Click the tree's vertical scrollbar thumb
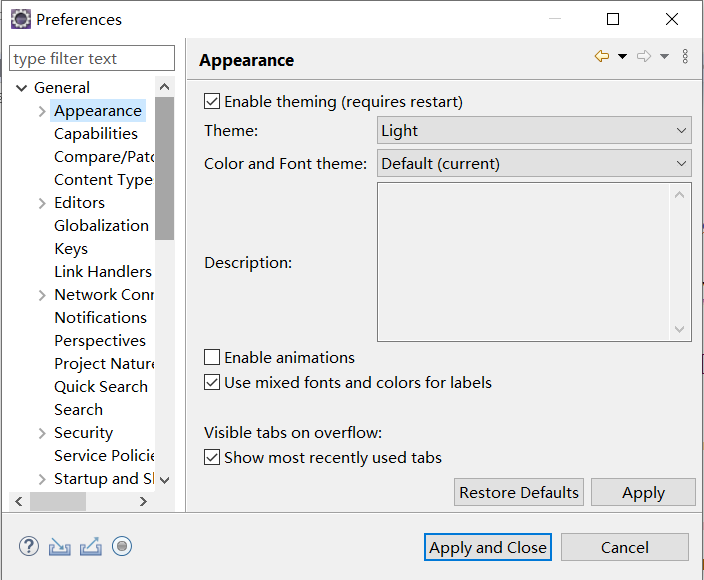Image resolution: width=704 pixels, height=580 pixels. 164,168
